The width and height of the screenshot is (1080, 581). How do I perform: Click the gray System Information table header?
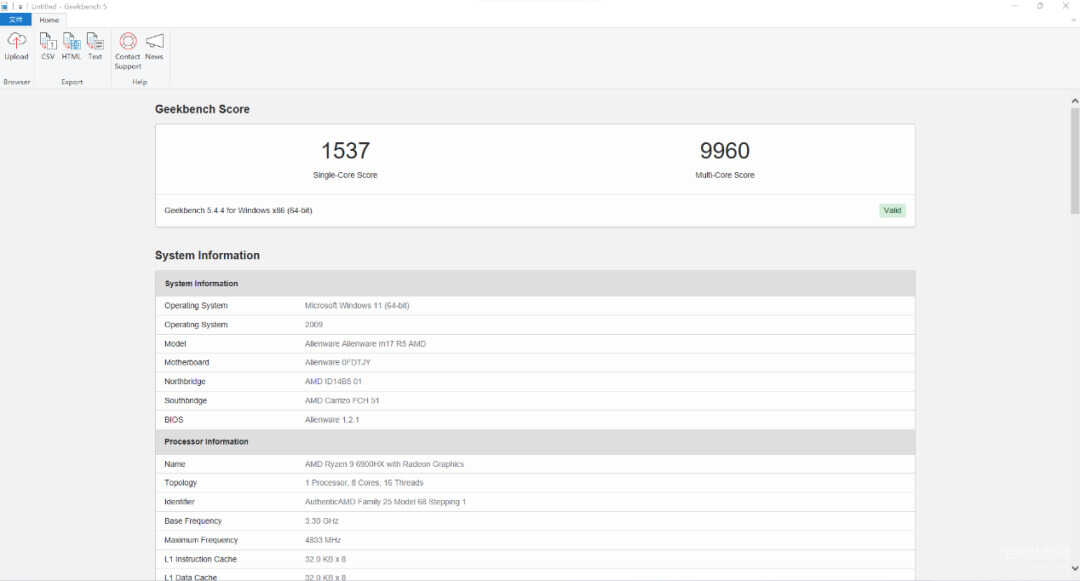pyautogui.click(x=535, y=284)
